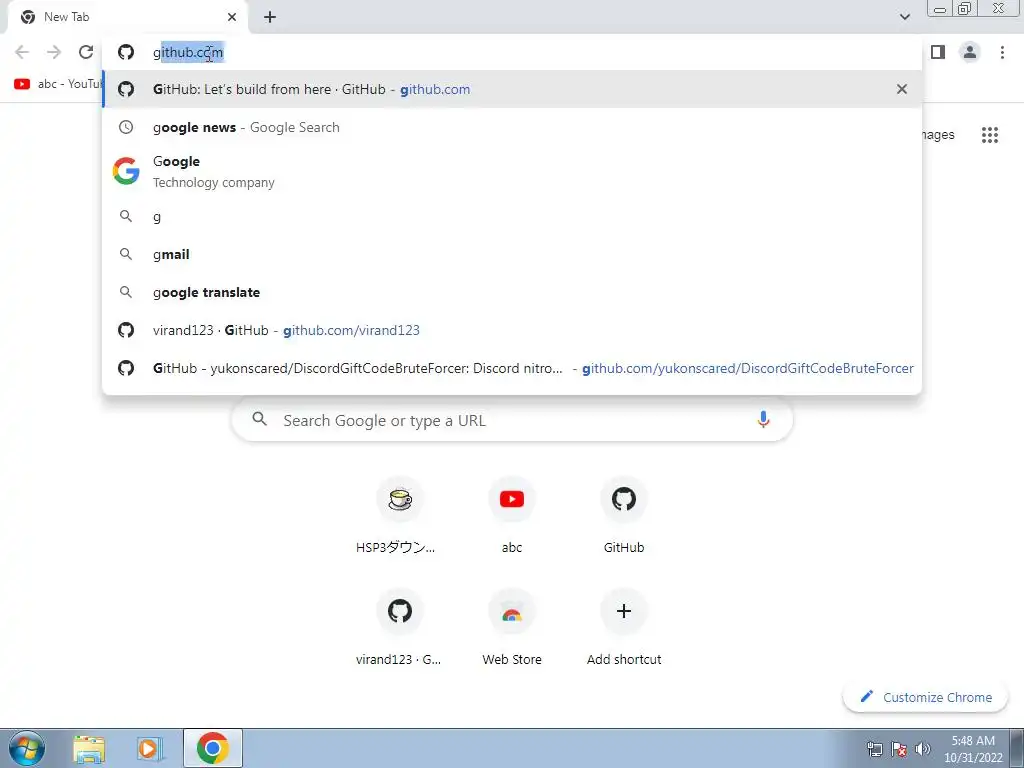This screenshot has height=768, width=1024.
Task: Remove the GitHub suggestion with the X
Action: [x=901, y=89]
